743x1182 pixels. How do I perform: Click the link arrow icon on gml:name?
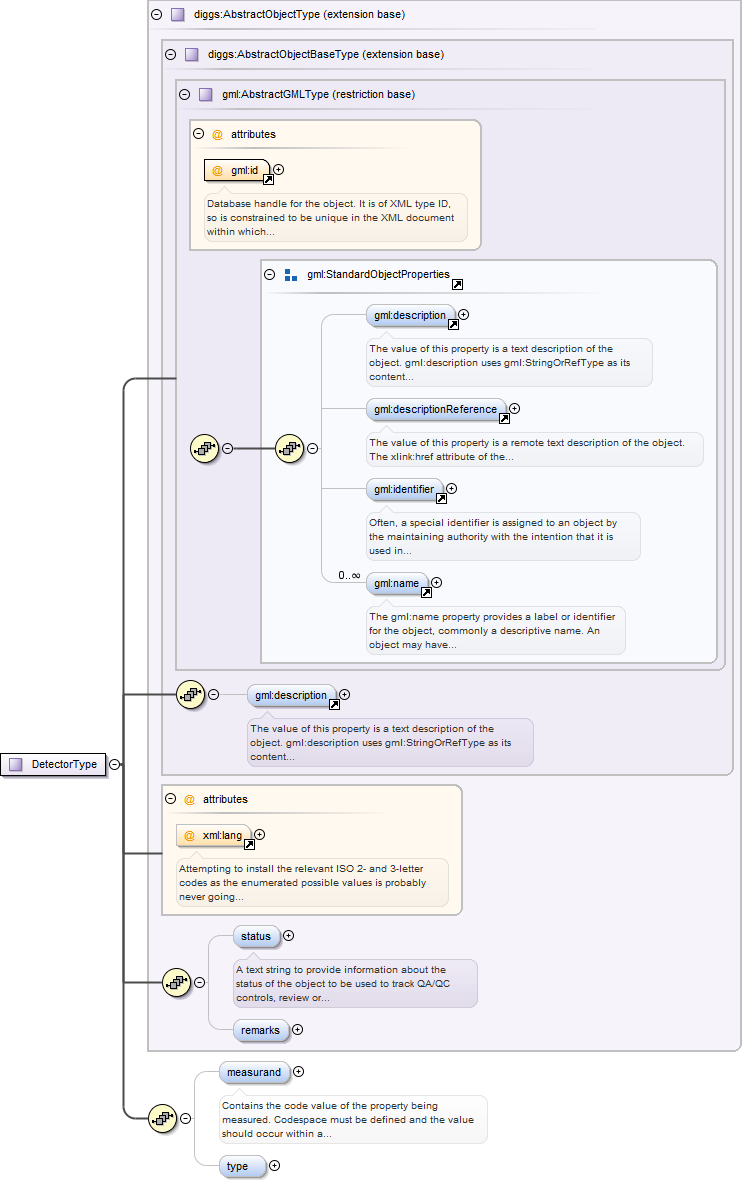(426, 592)
